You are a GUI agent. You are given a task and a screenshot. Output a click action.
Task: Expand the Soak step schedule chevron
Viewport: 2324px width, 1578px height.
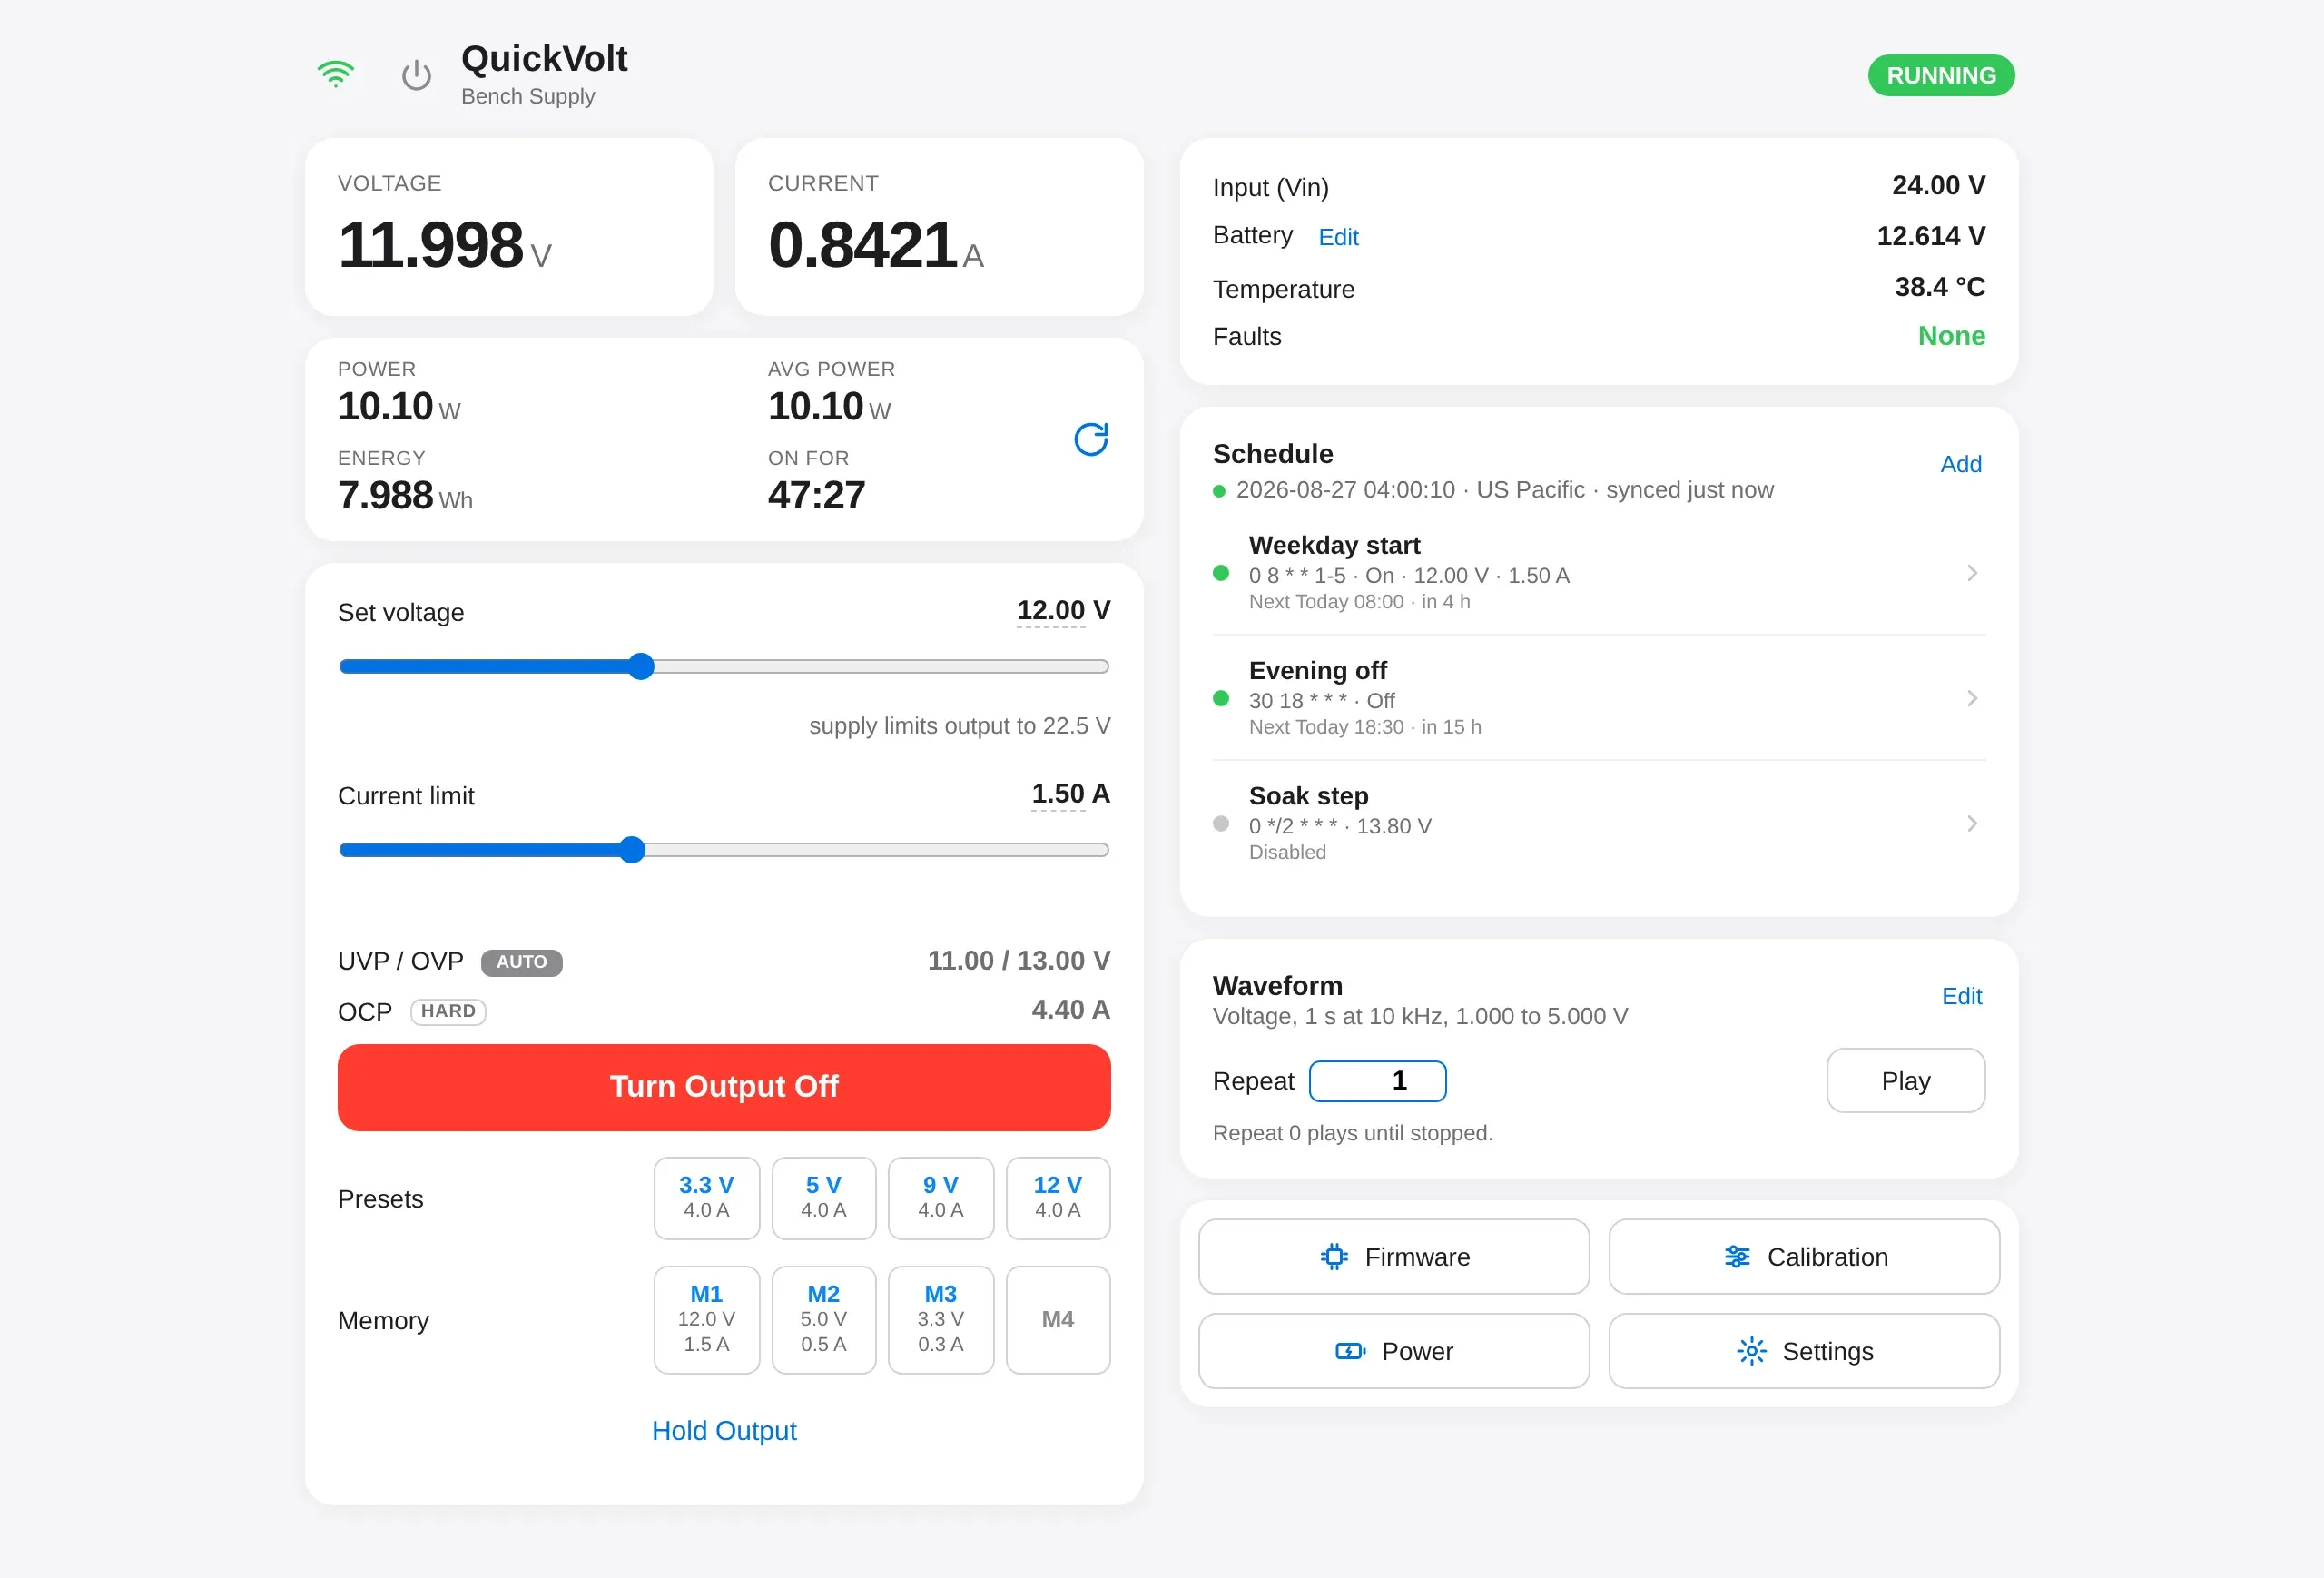click(1971, 823)
